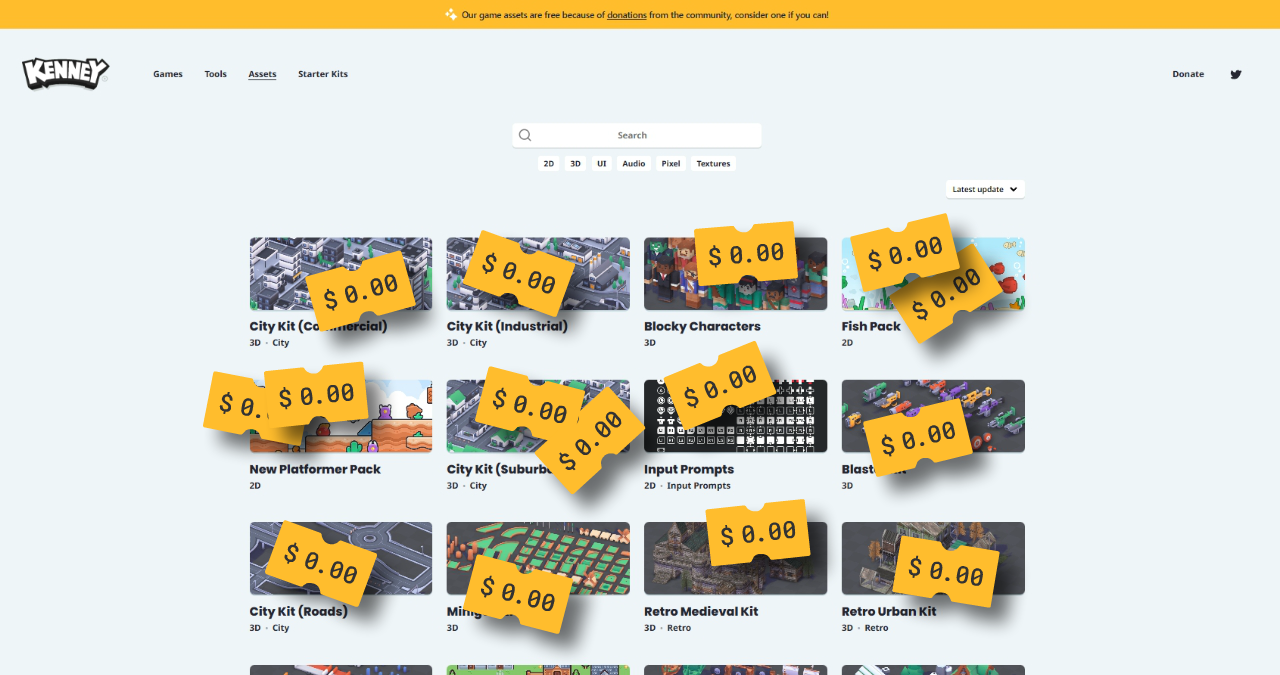
Task: Click the magnifying glass search icon
Action: [x=525, y=135]
